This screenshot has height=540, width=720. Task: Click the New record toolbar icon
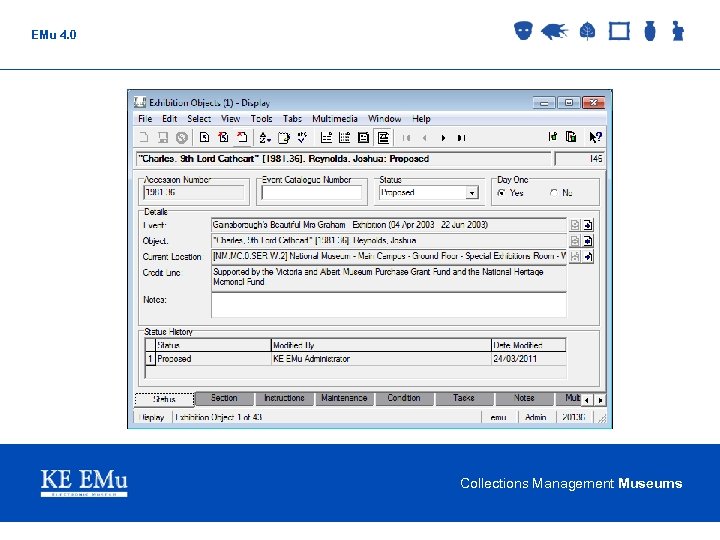coord(144,137)
